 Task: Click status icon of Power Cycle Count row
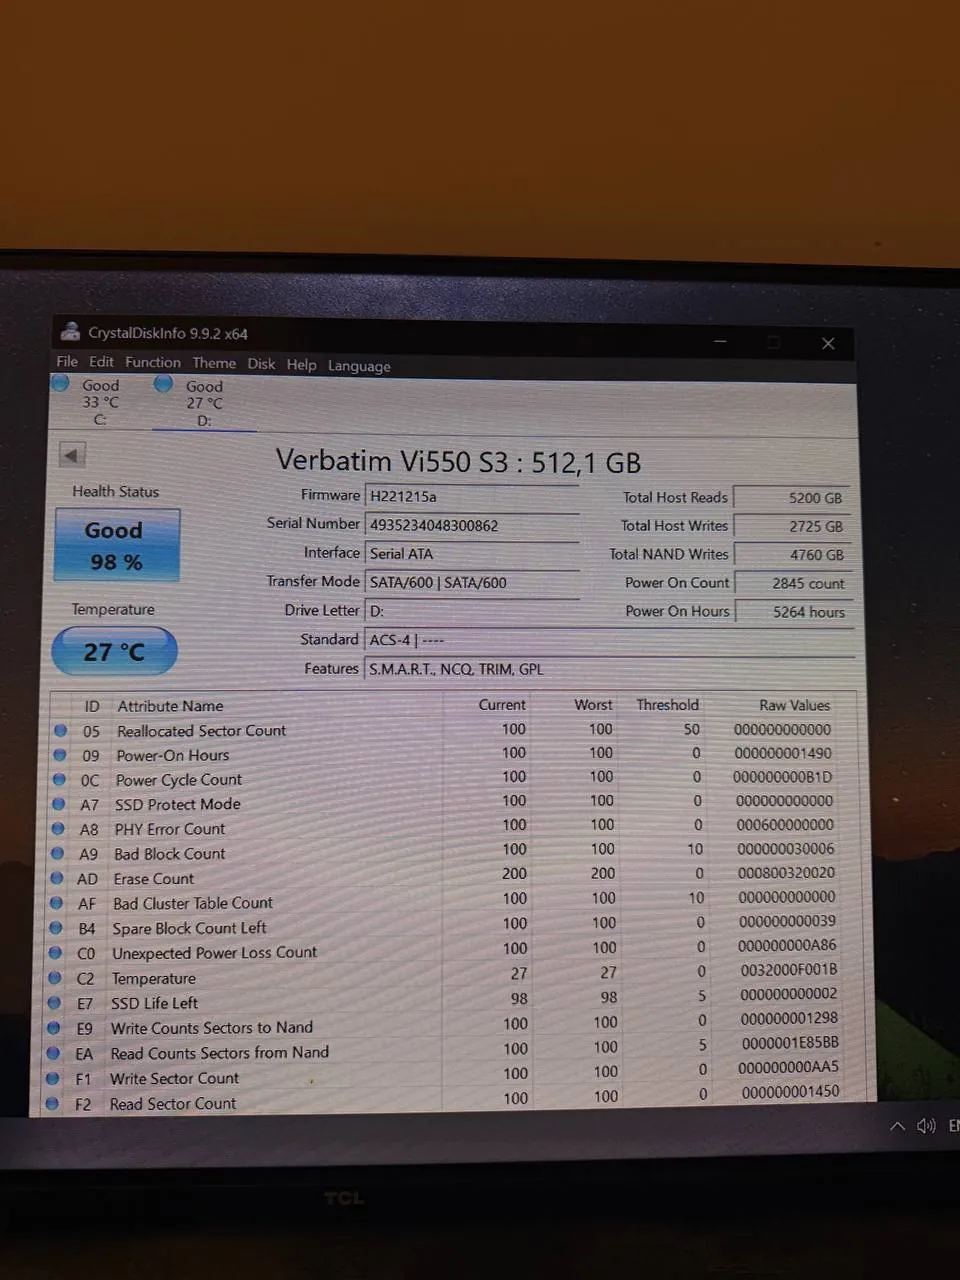pos(59,779)
